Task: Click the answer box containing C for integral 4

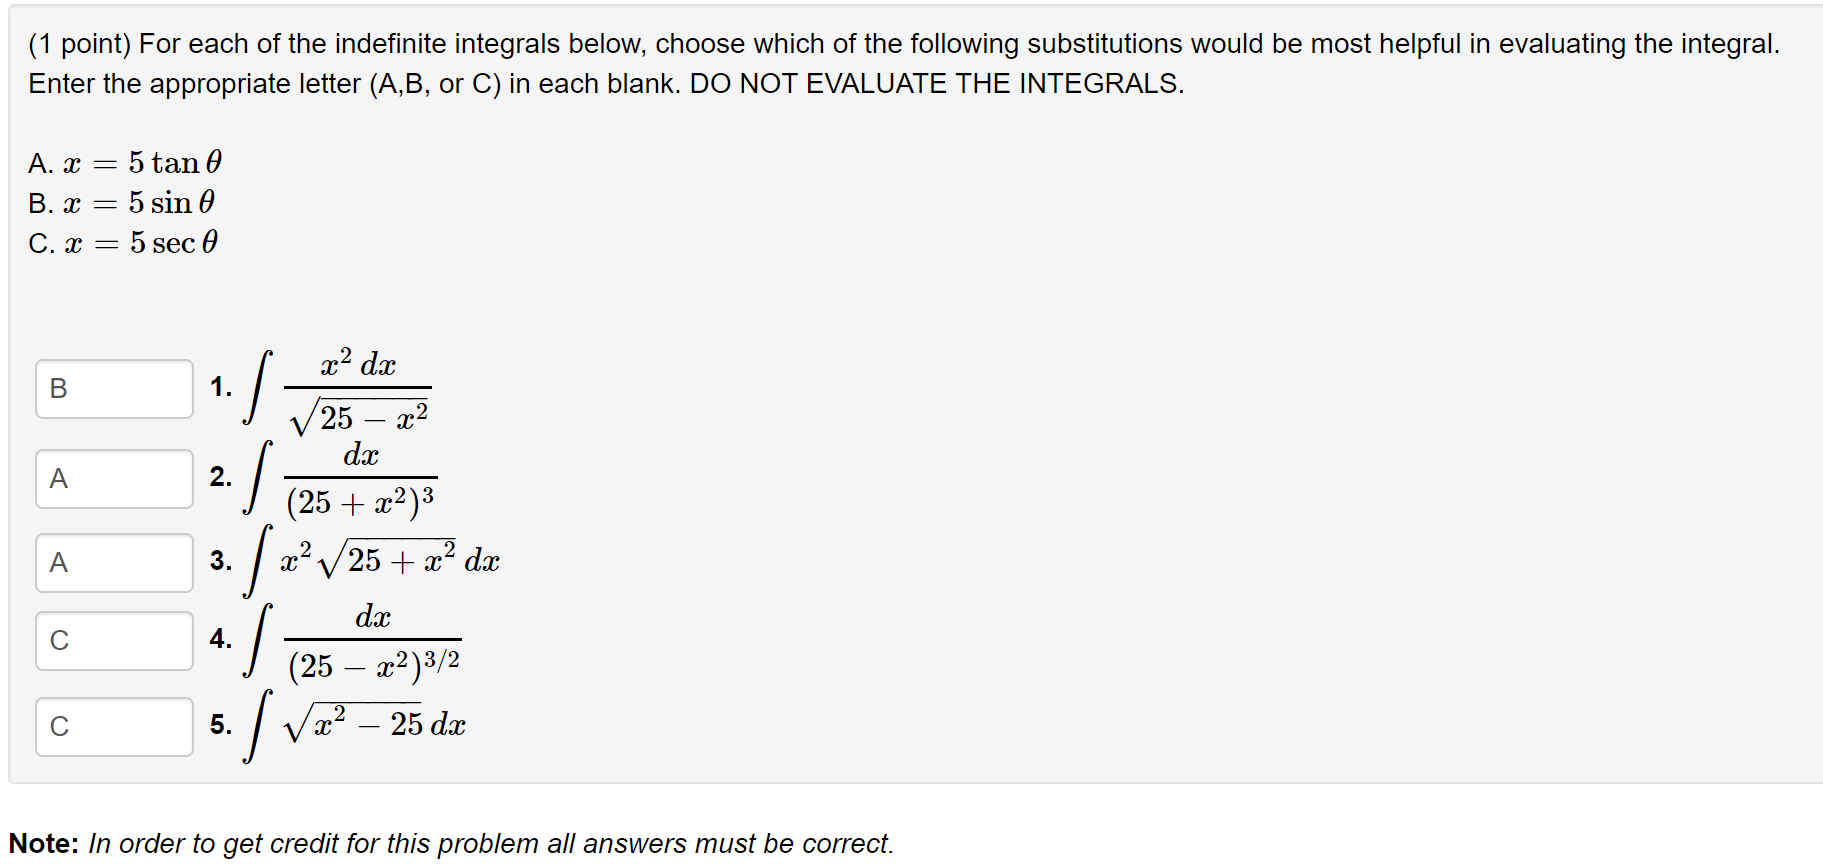Action: tap(113, 641)
